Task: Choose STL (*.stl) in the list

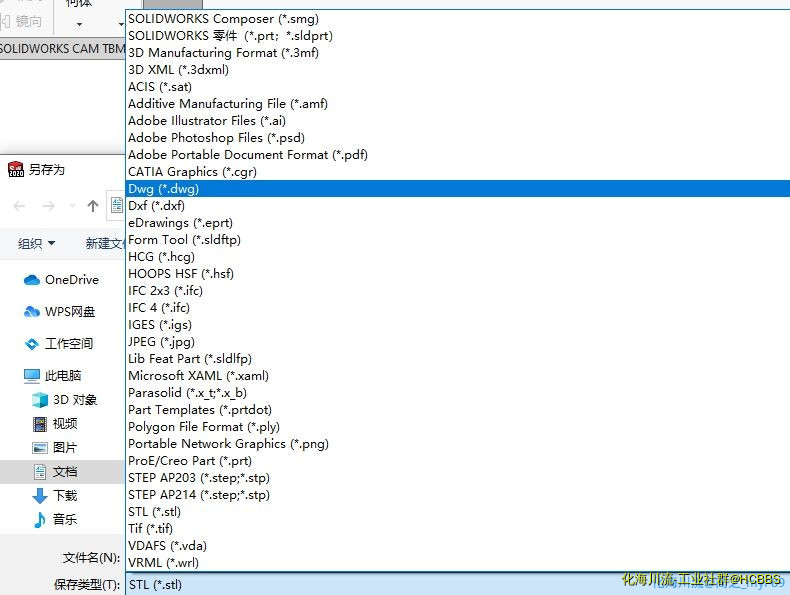Action: click(457, 512)
